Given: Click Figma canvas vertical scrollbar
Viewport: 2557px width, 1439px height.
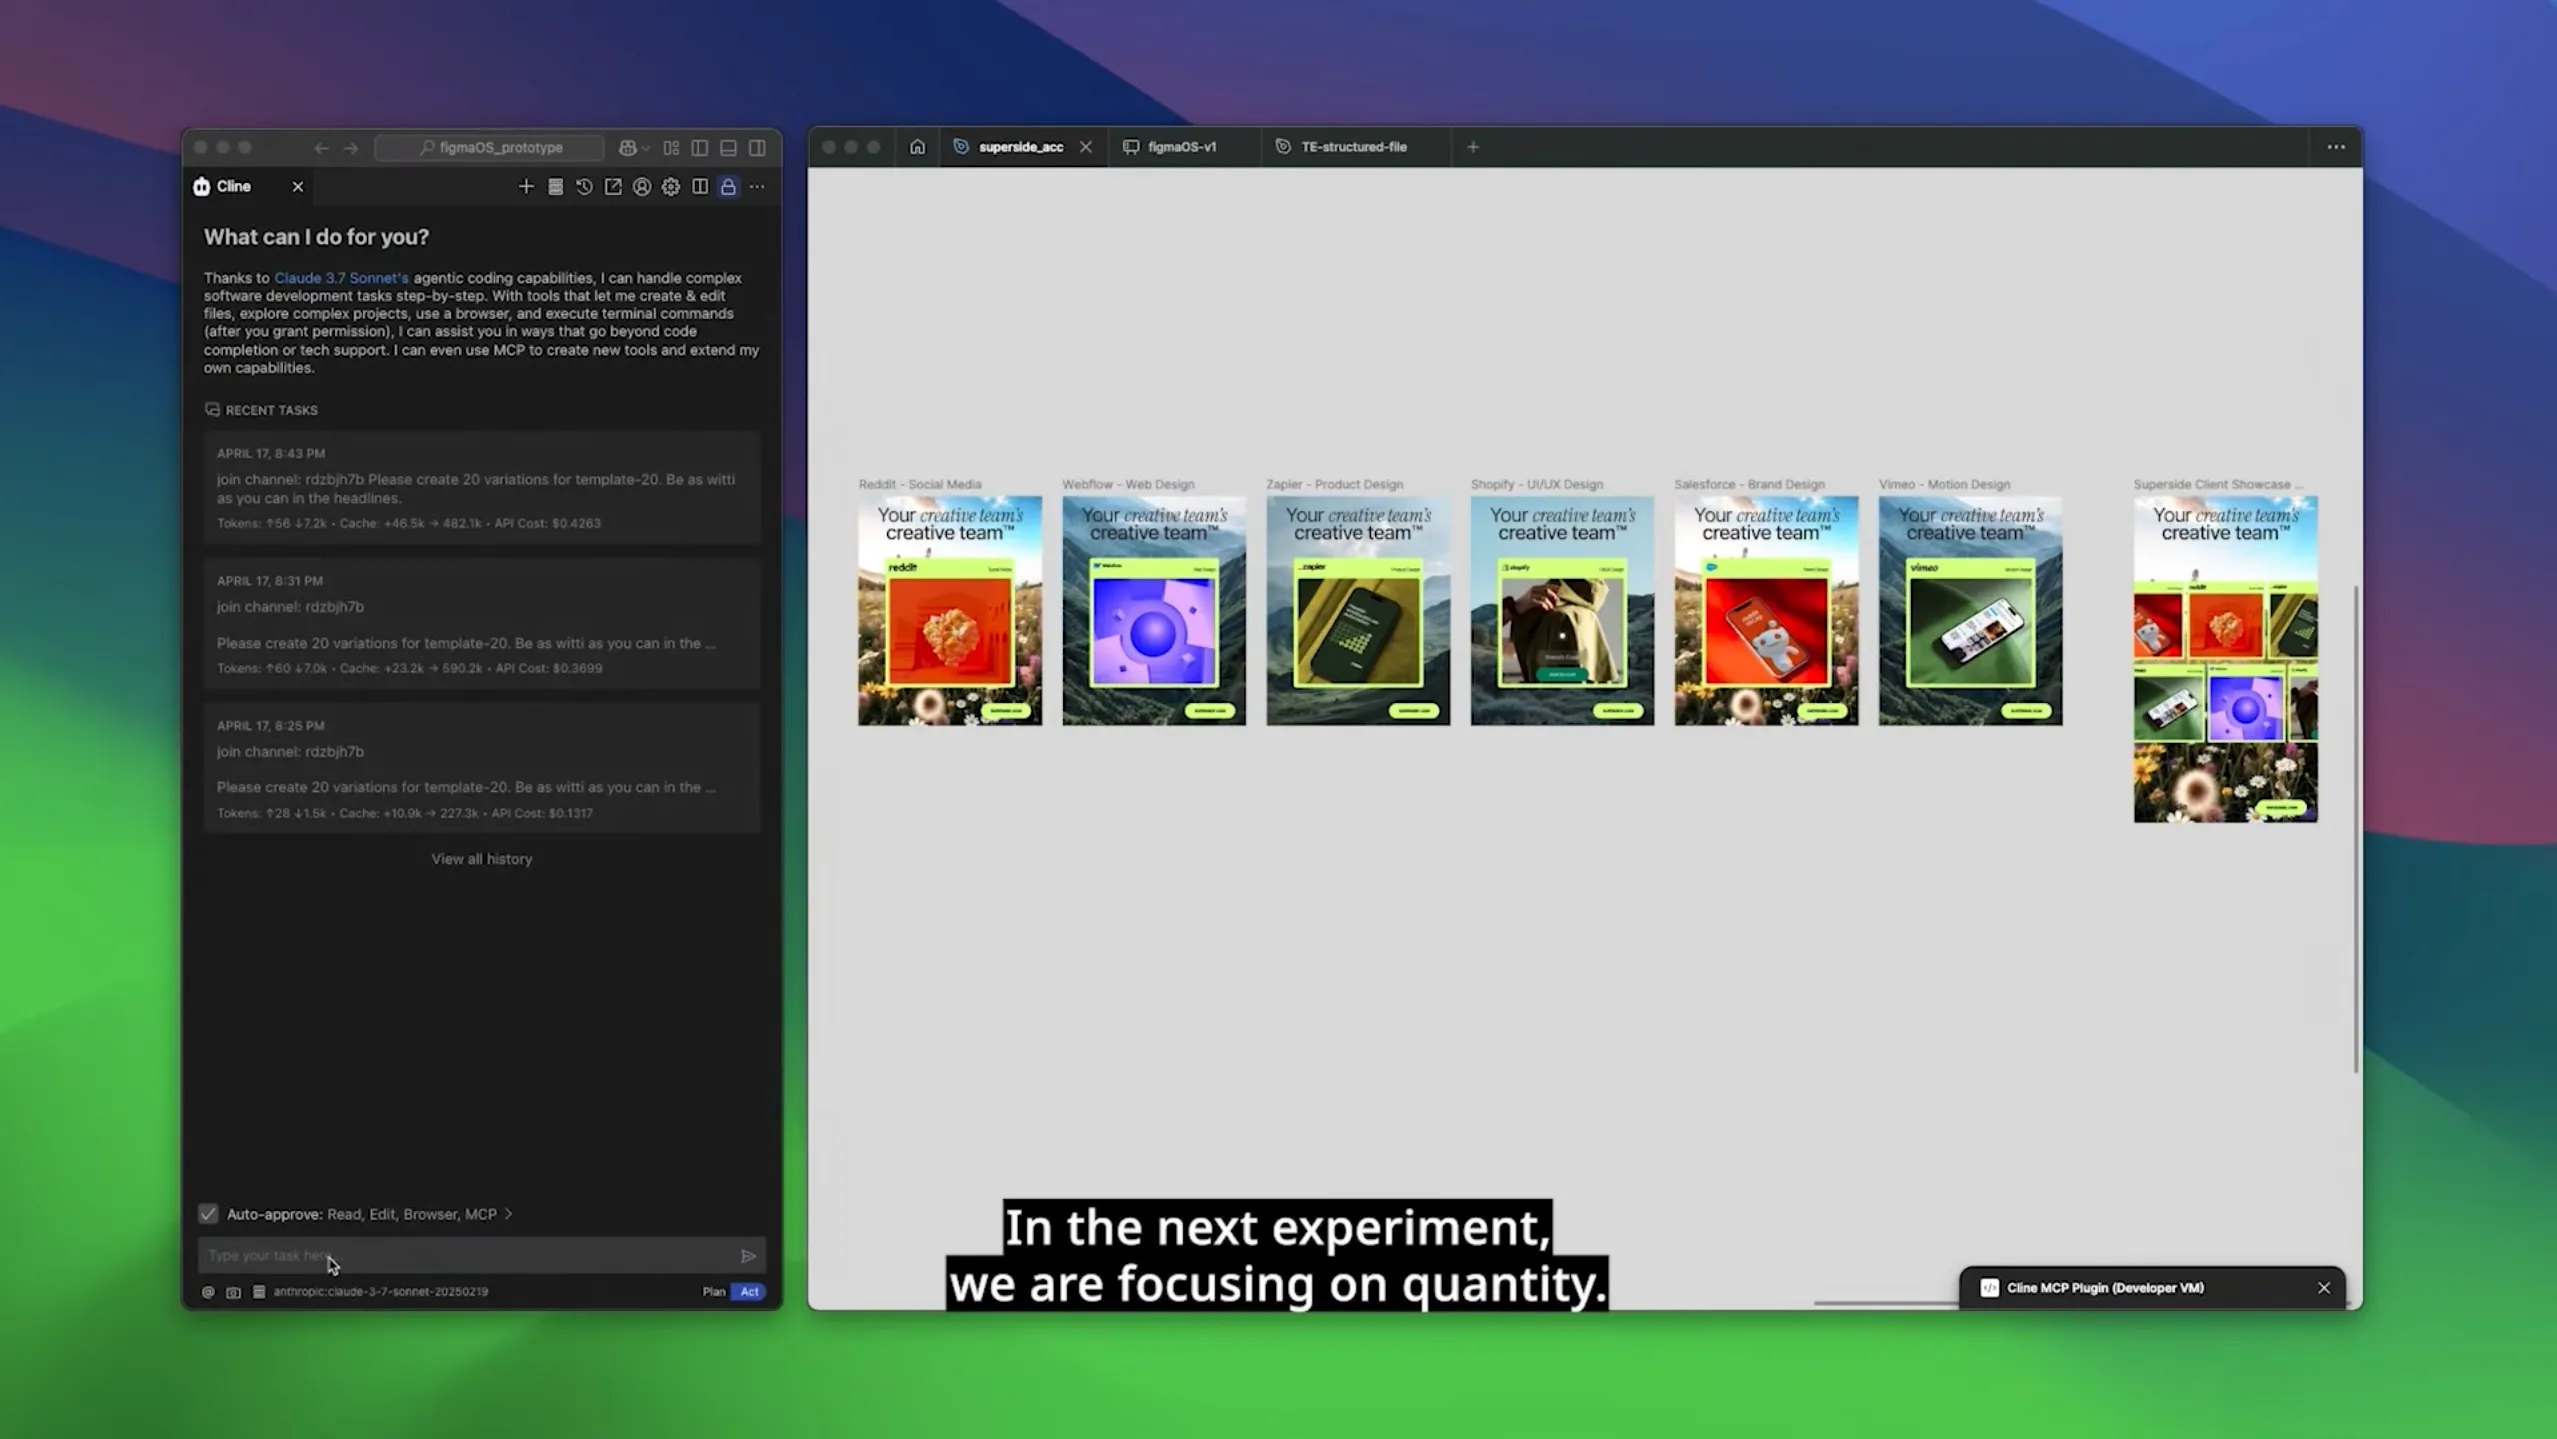Looking at the screenshot, I should tap(2356, 830).
